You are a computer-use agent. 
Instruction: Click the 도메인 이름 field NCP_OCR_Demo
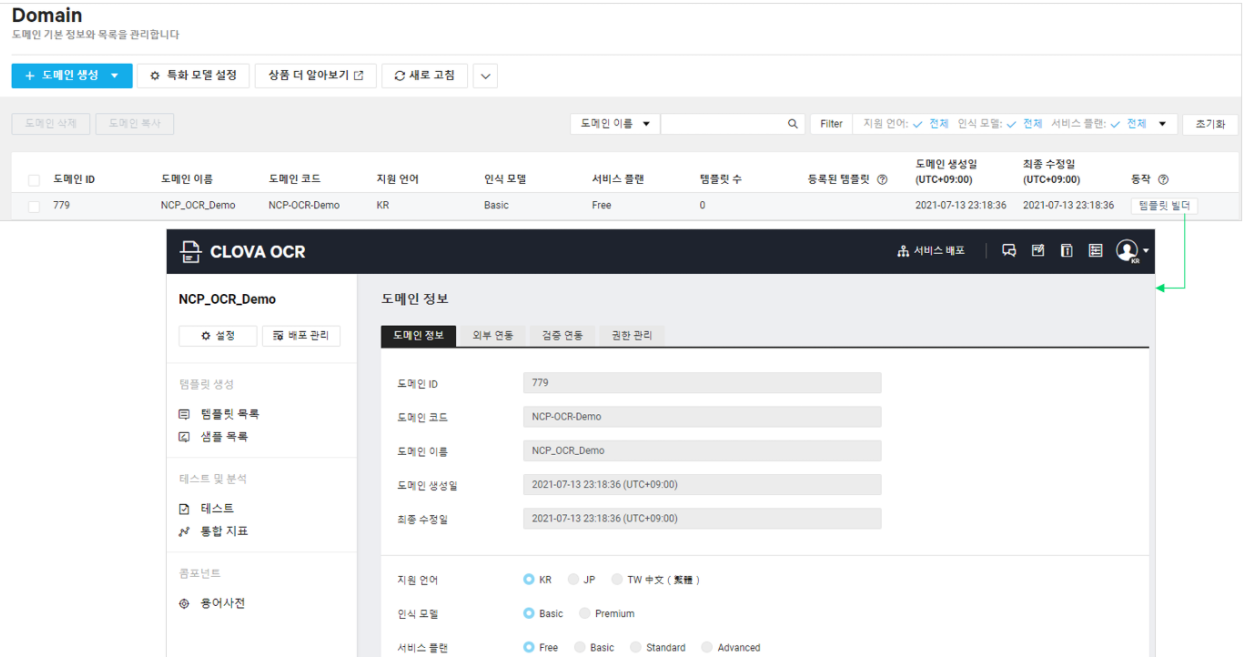(x=702, y=451)
